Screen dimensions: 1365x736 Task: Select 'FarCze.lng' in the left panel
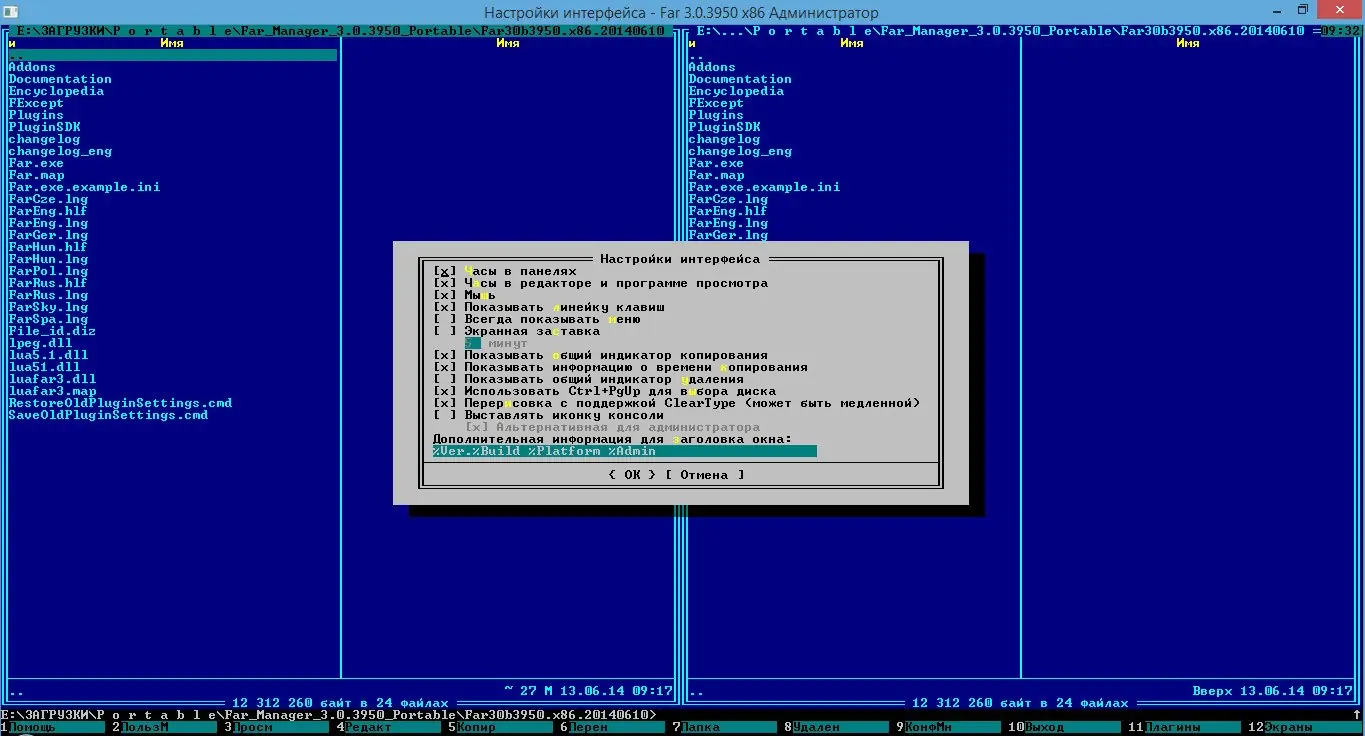click(48, 199)
